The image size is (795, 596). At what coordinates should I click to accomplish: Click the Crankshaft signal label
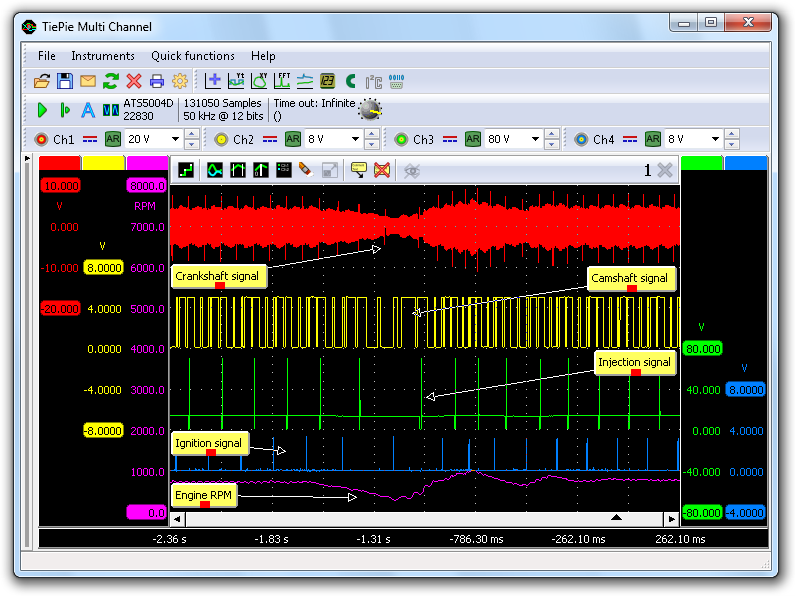point(218,275)
